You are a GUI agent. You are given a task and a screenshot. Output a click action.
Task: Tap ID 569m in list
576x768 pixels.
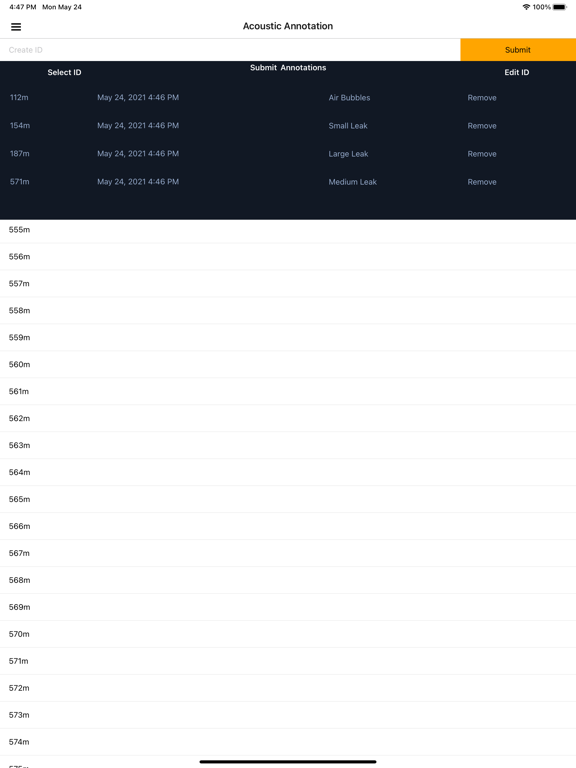point(288,607)
